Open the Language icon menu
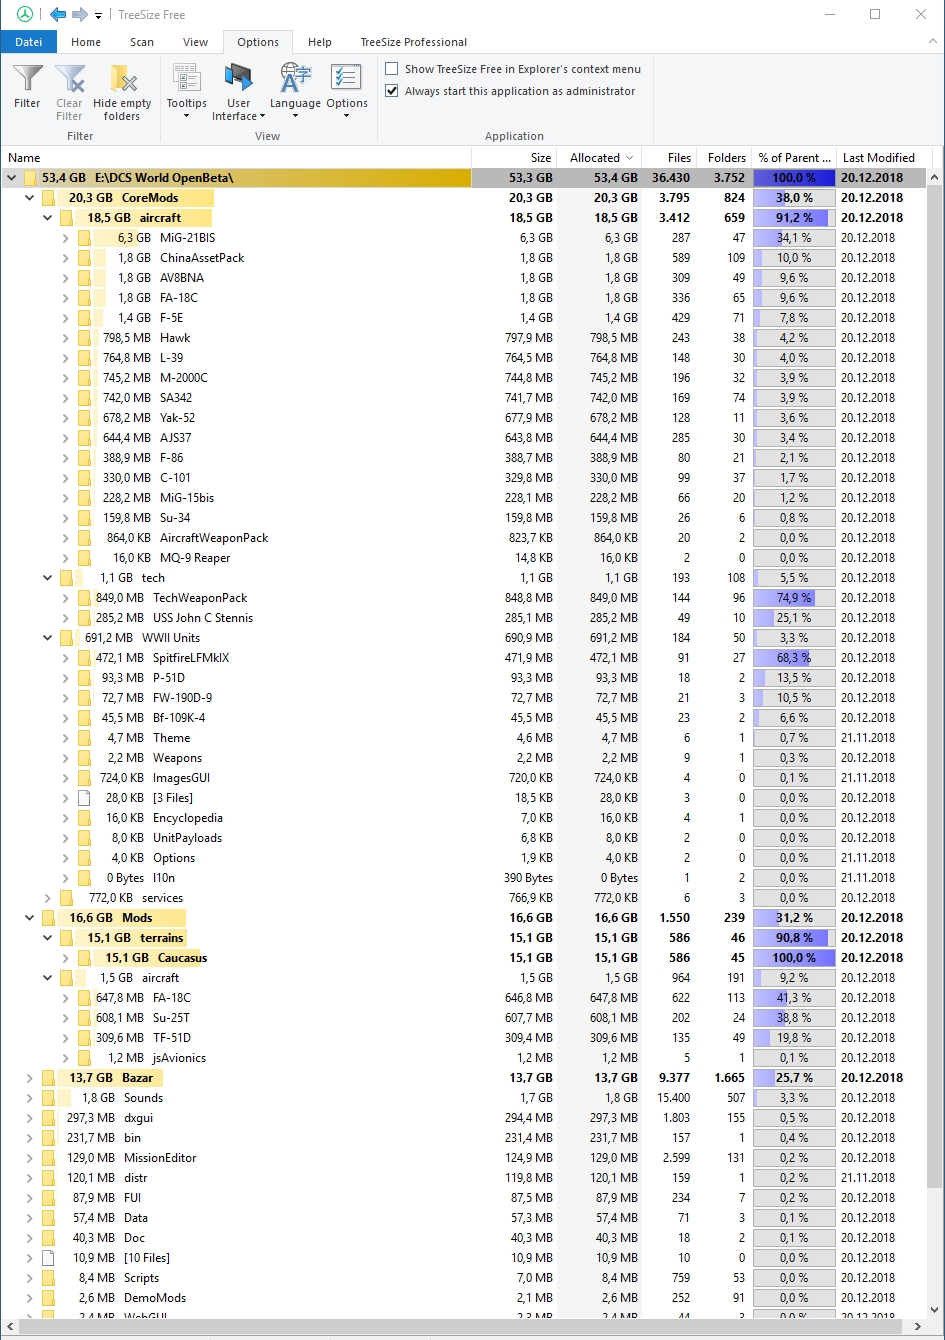 pos(295,79)
